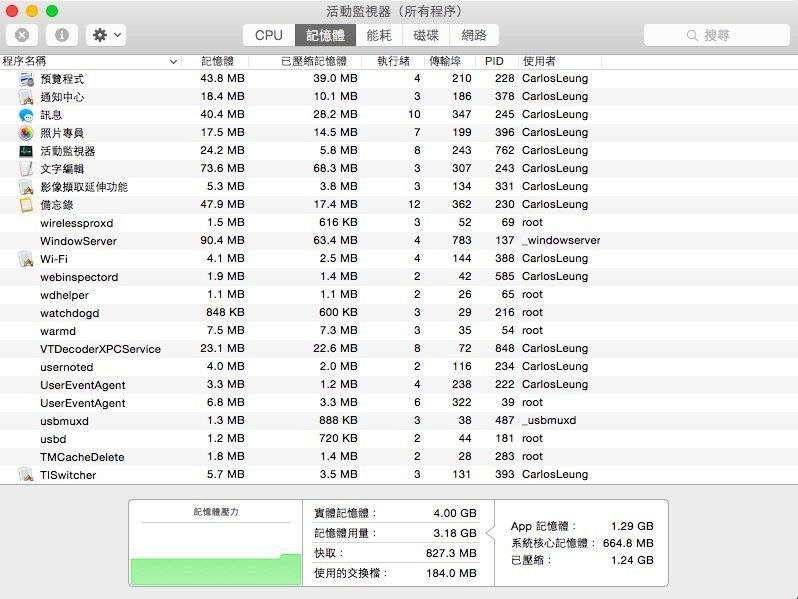Viewport: 798px width, 599px height.
Task: Select the 通知中心 process icon
Action: tap(26, 97)
